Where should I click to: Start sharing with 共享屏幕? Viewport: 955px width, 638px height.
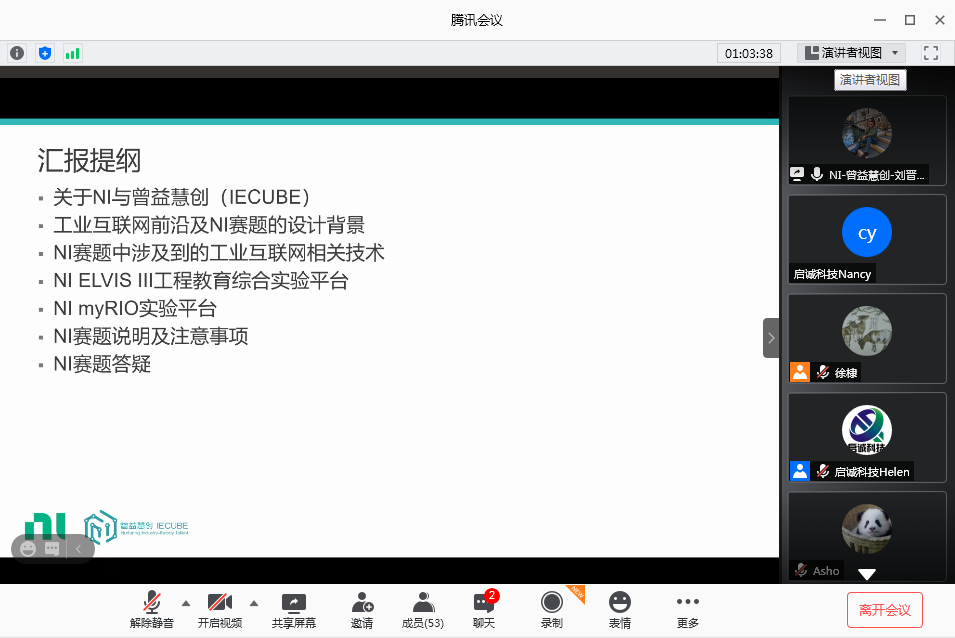point(294,610)
